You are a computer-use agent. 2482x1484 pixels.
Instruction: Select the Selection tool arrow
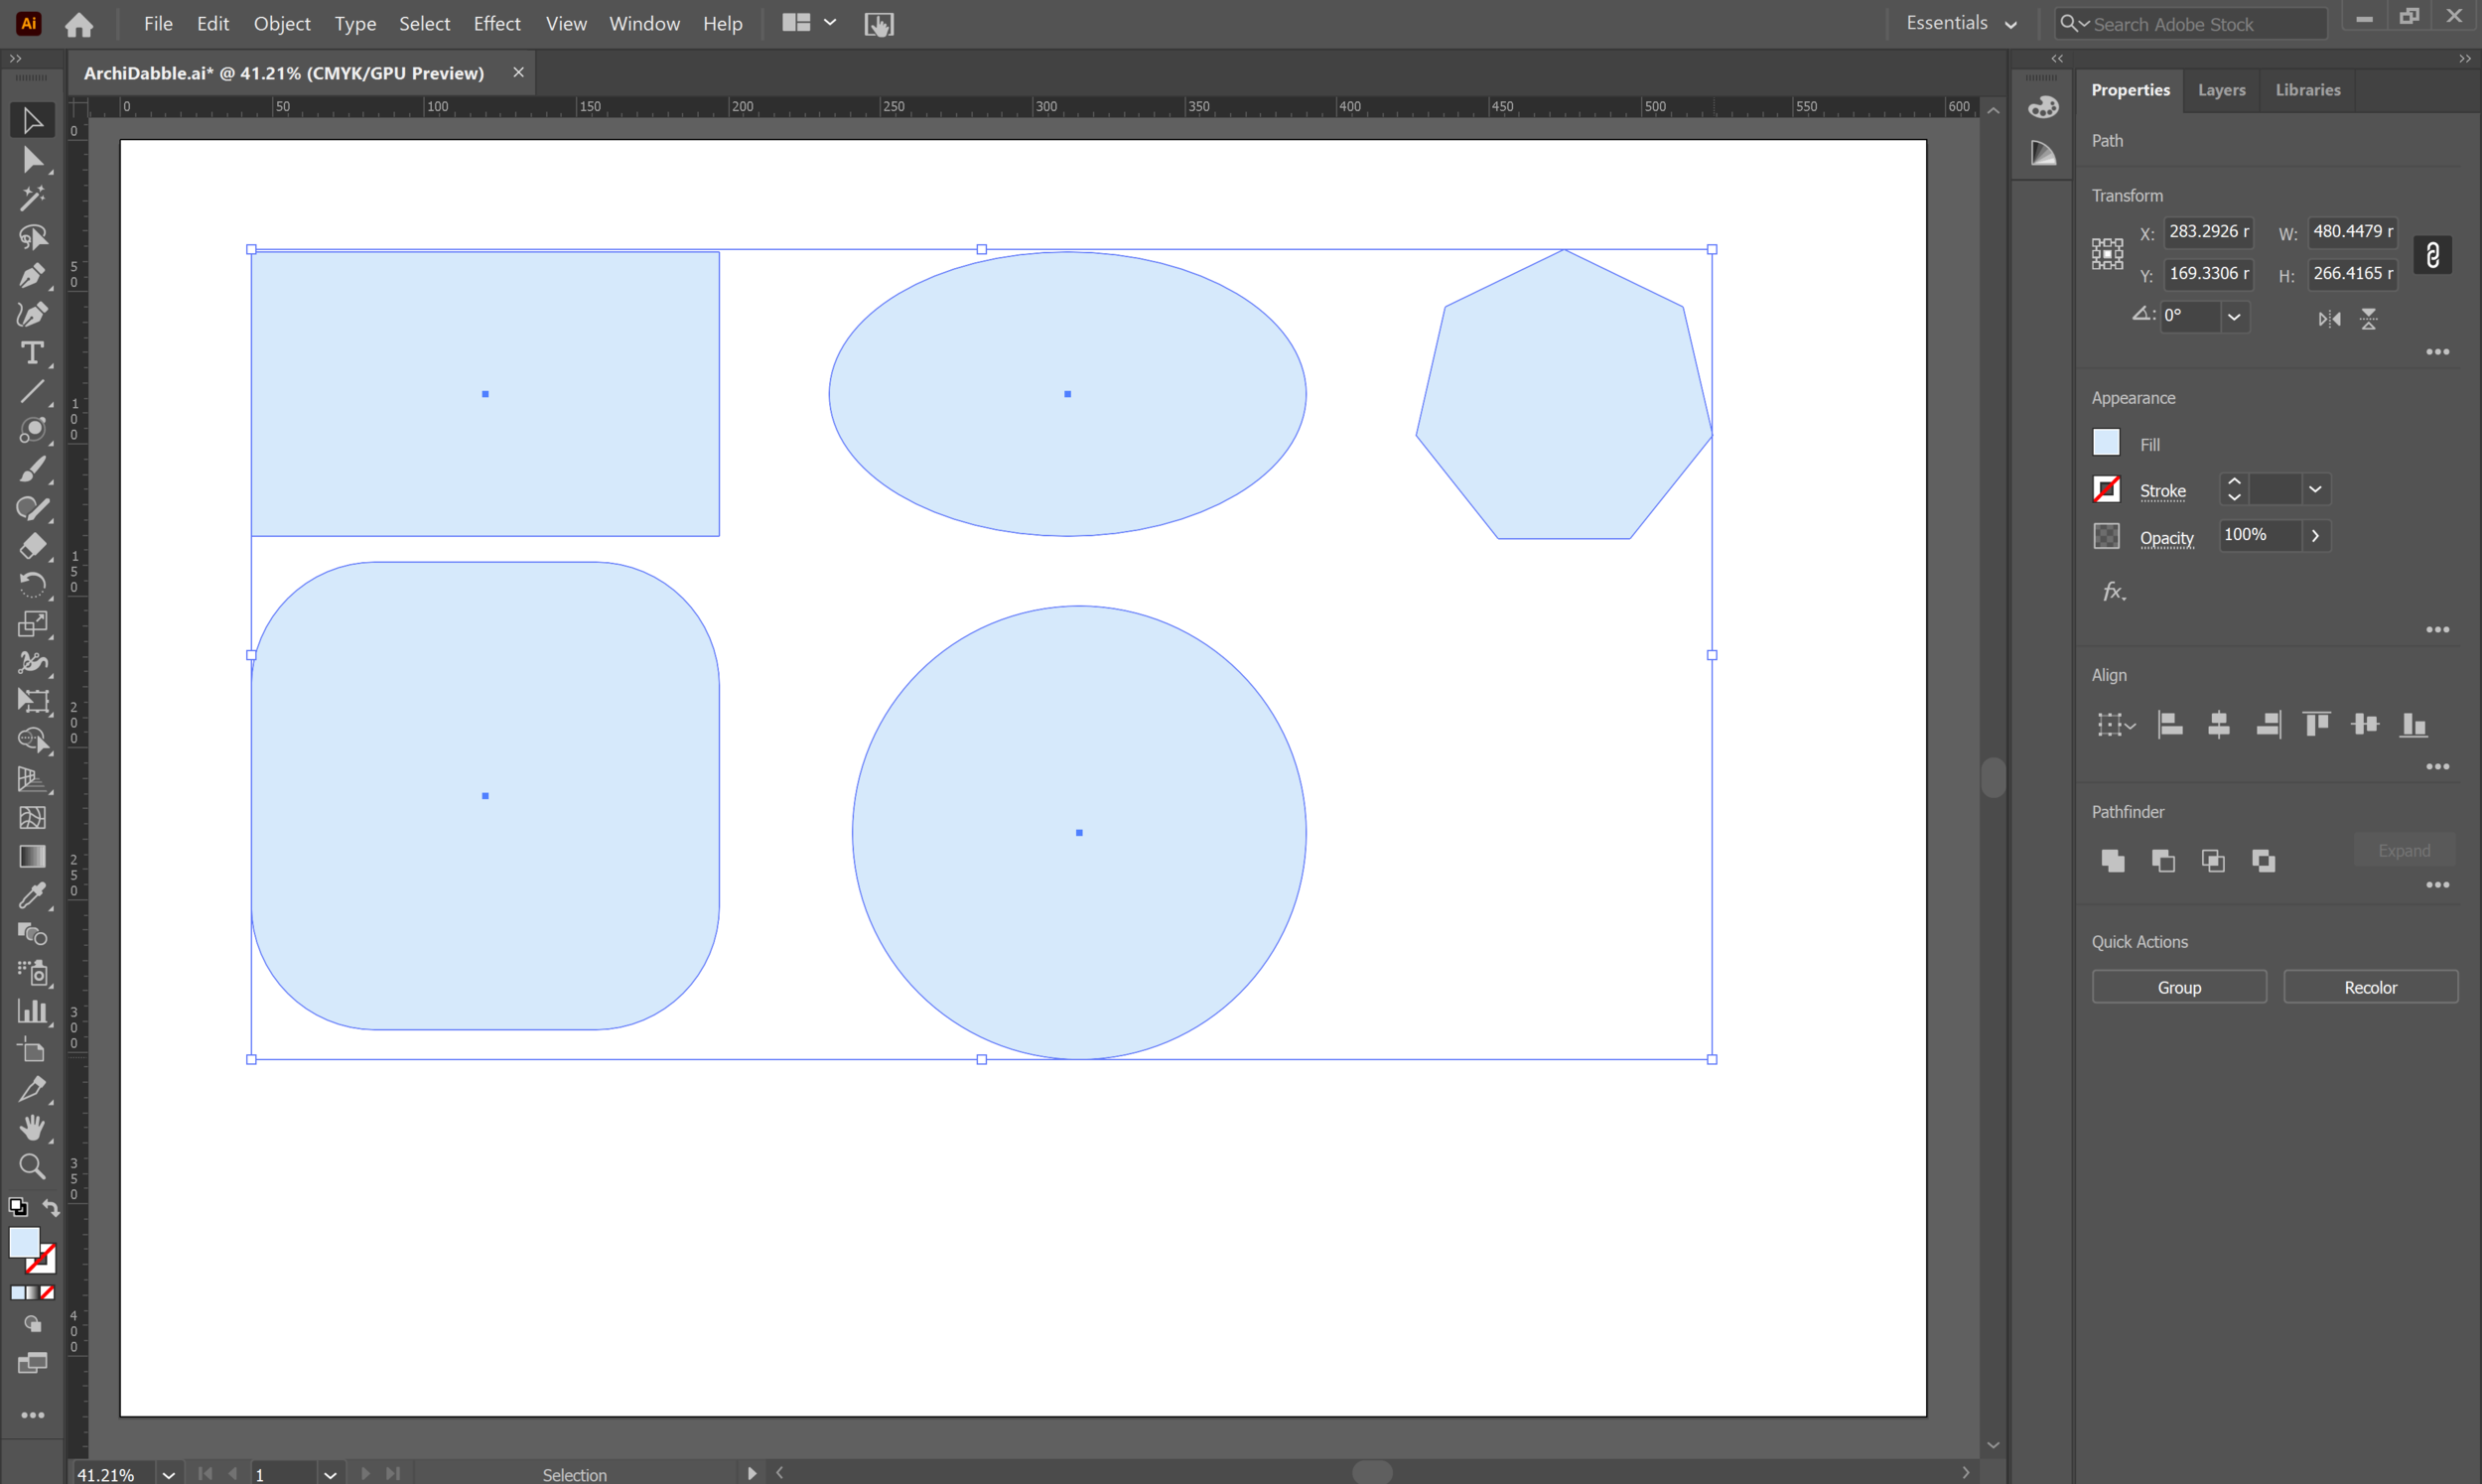tap(32, 120)
